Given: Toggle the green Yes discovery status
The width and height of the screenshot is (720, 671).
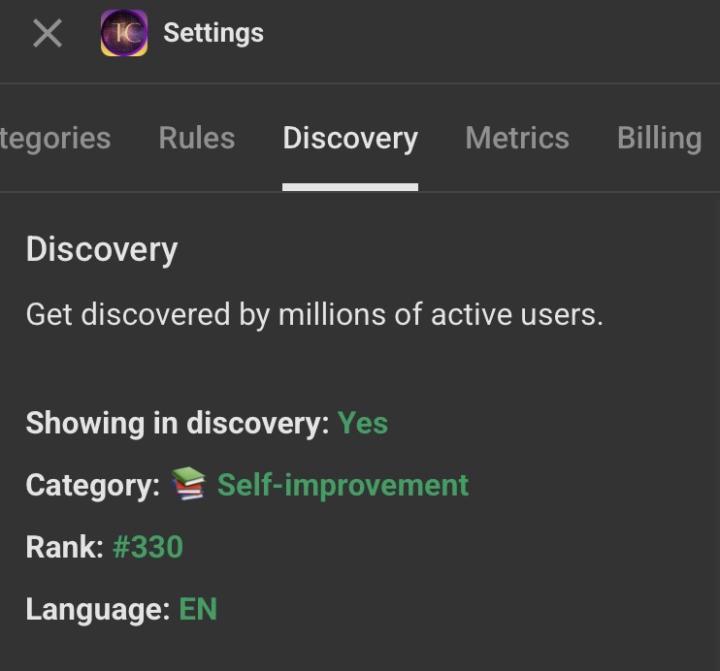Looking at the screenshot, I should click(x=363, y=423).
